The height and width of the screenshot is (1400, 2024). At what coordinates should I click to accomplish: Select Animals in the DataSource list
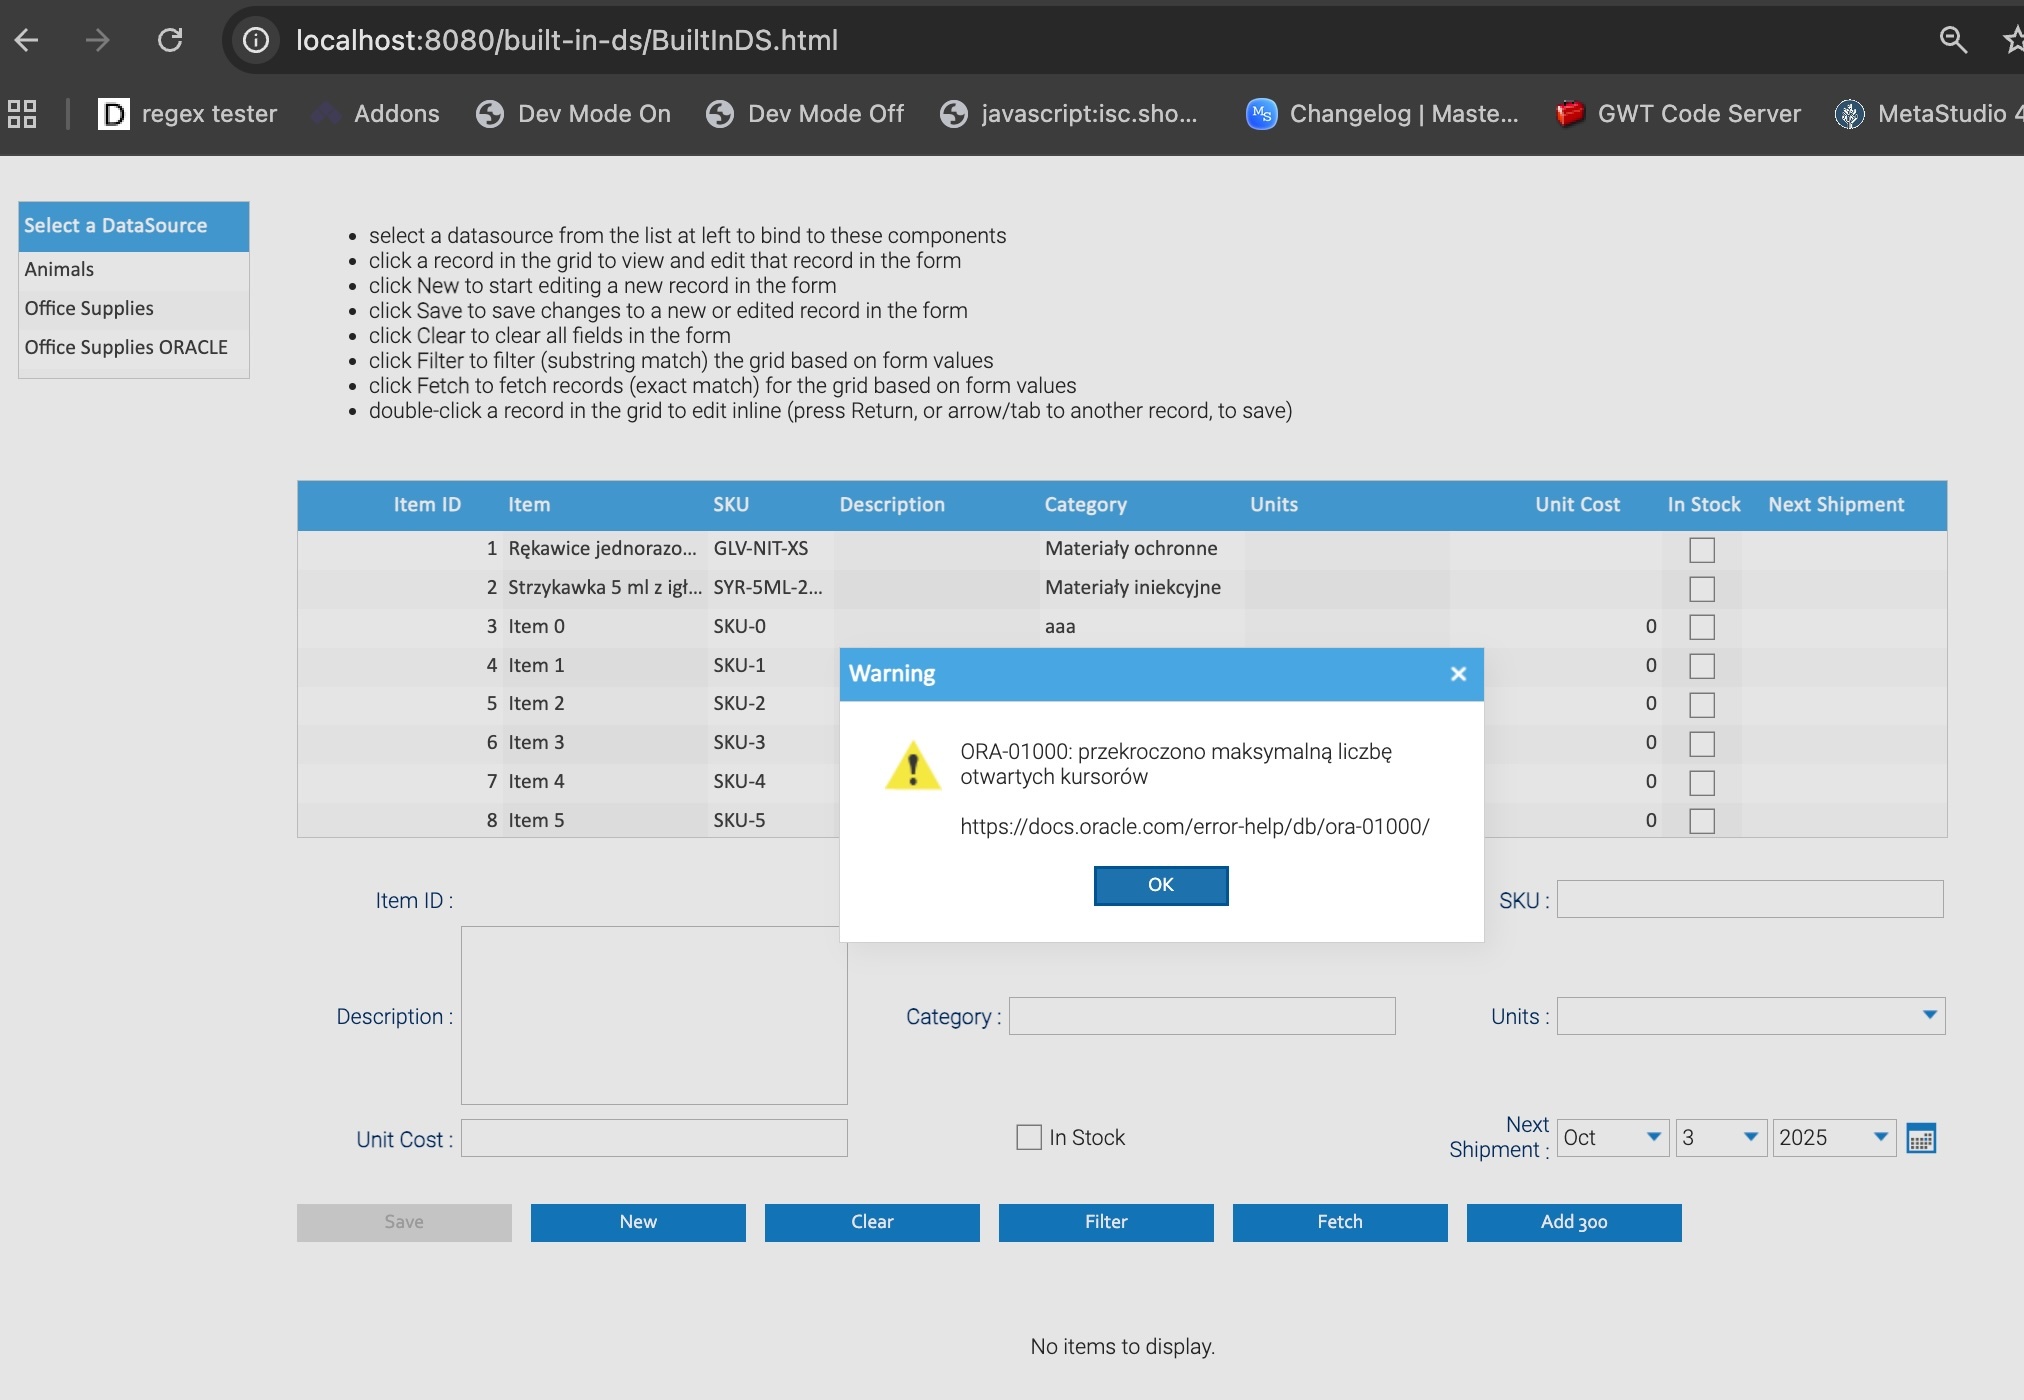click(59, 269)
